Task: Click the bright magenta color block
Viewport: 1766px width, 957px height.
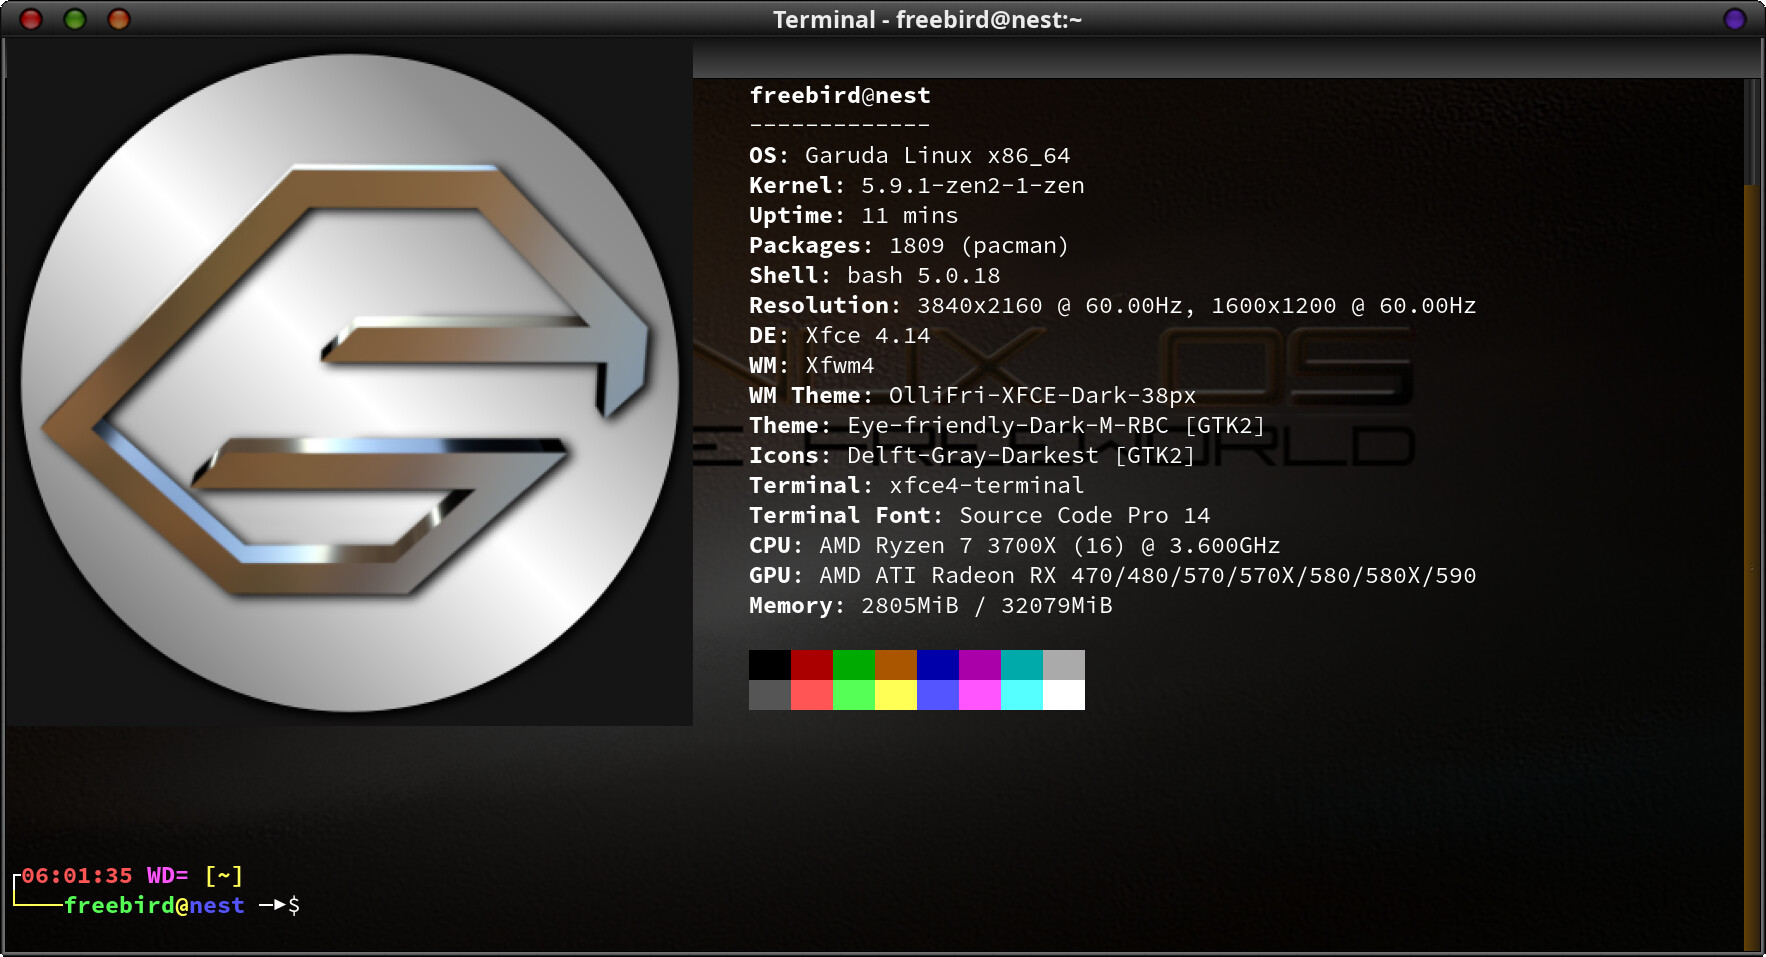Action: tap(980, 695)
